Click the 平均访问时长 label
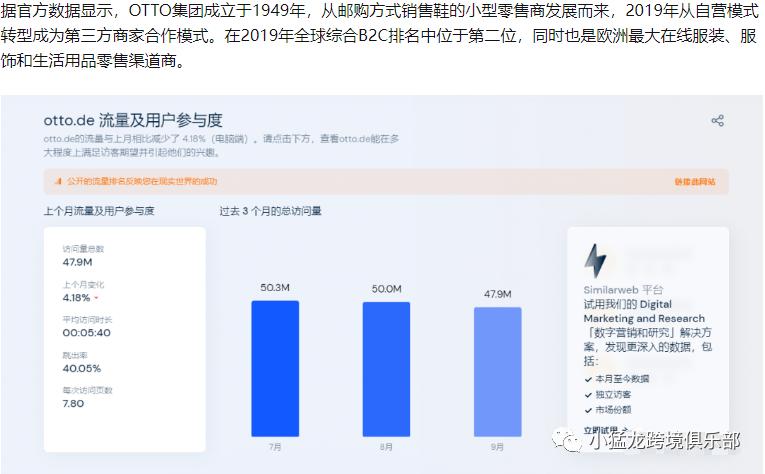The image size is (765, 474). (87, 319)
